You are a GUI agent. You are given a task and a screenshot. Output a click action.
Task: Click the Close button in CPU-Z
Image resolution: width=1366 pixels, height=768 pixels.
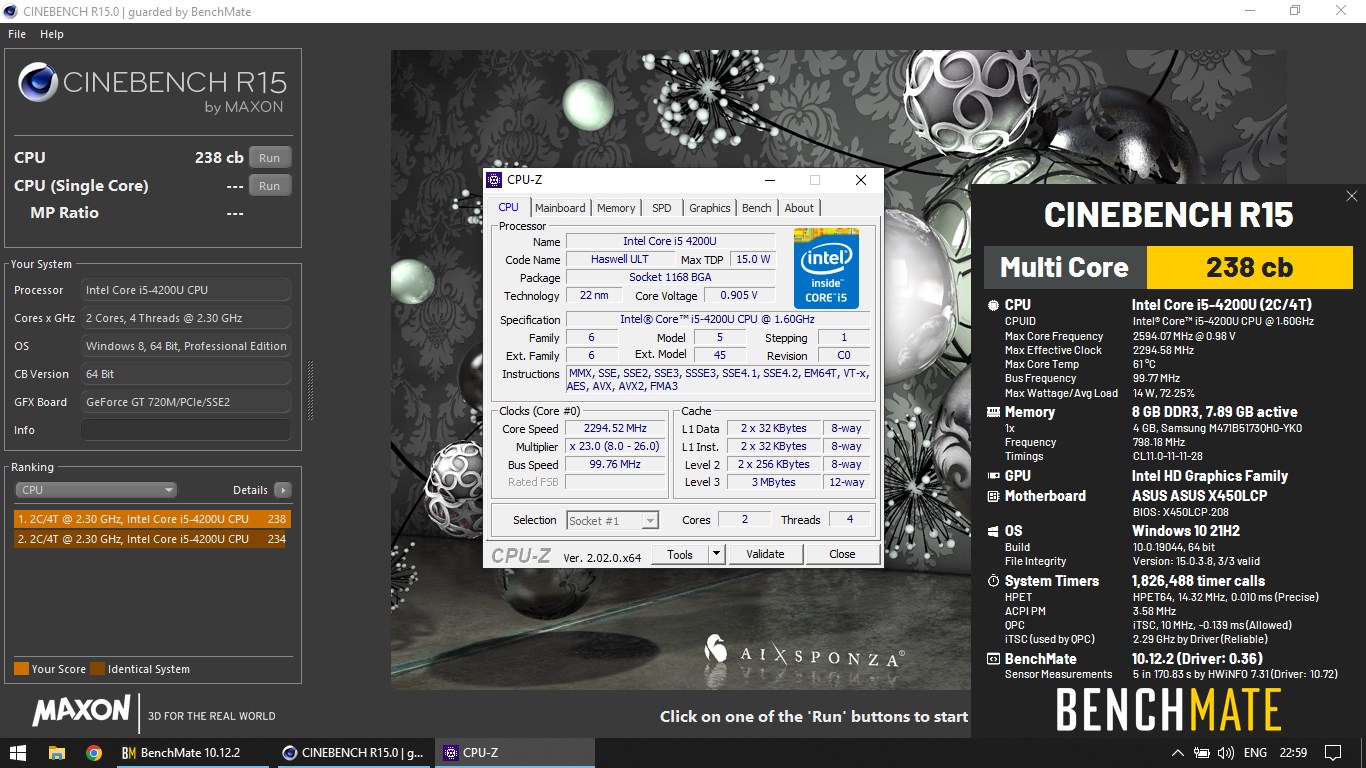(842, 554)
